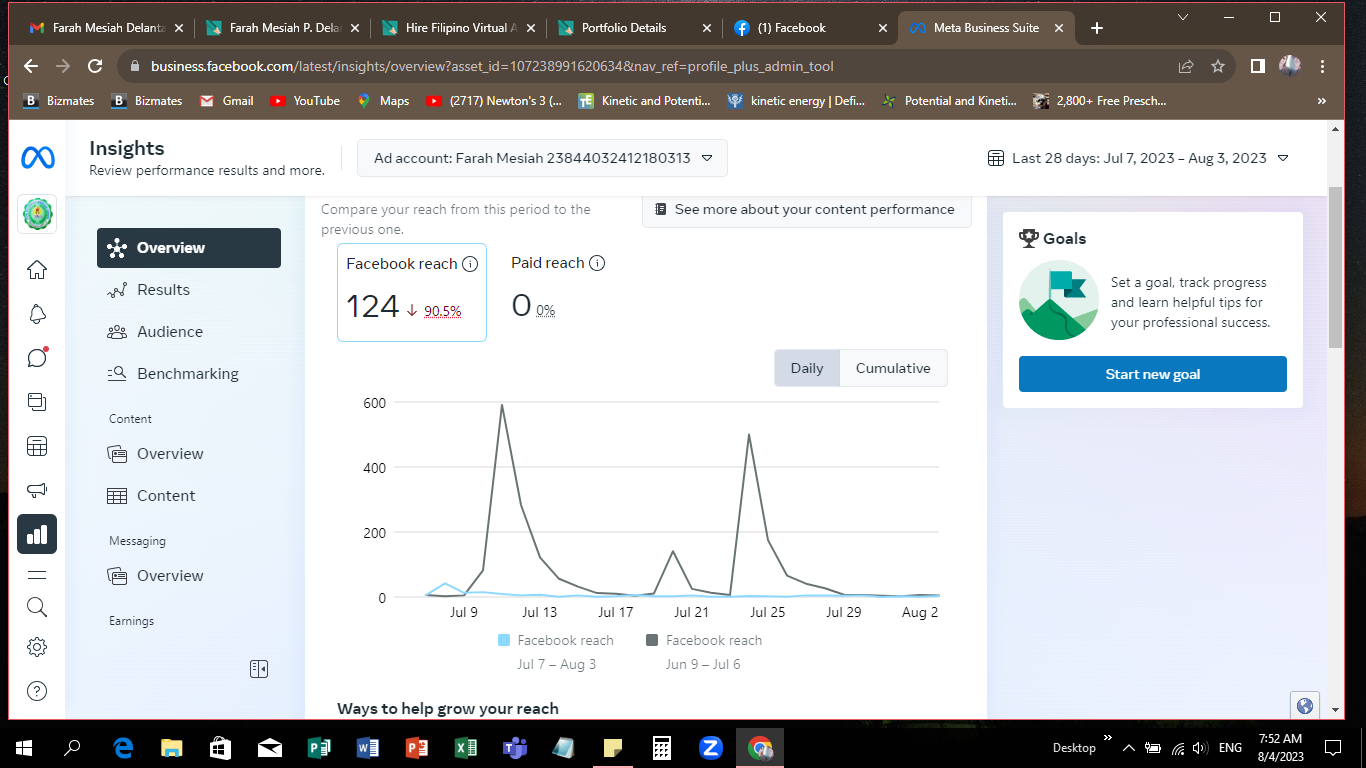Click the Start new goal button
The height and width of the screenshot is (768, 1366).
coord(1153,374)
